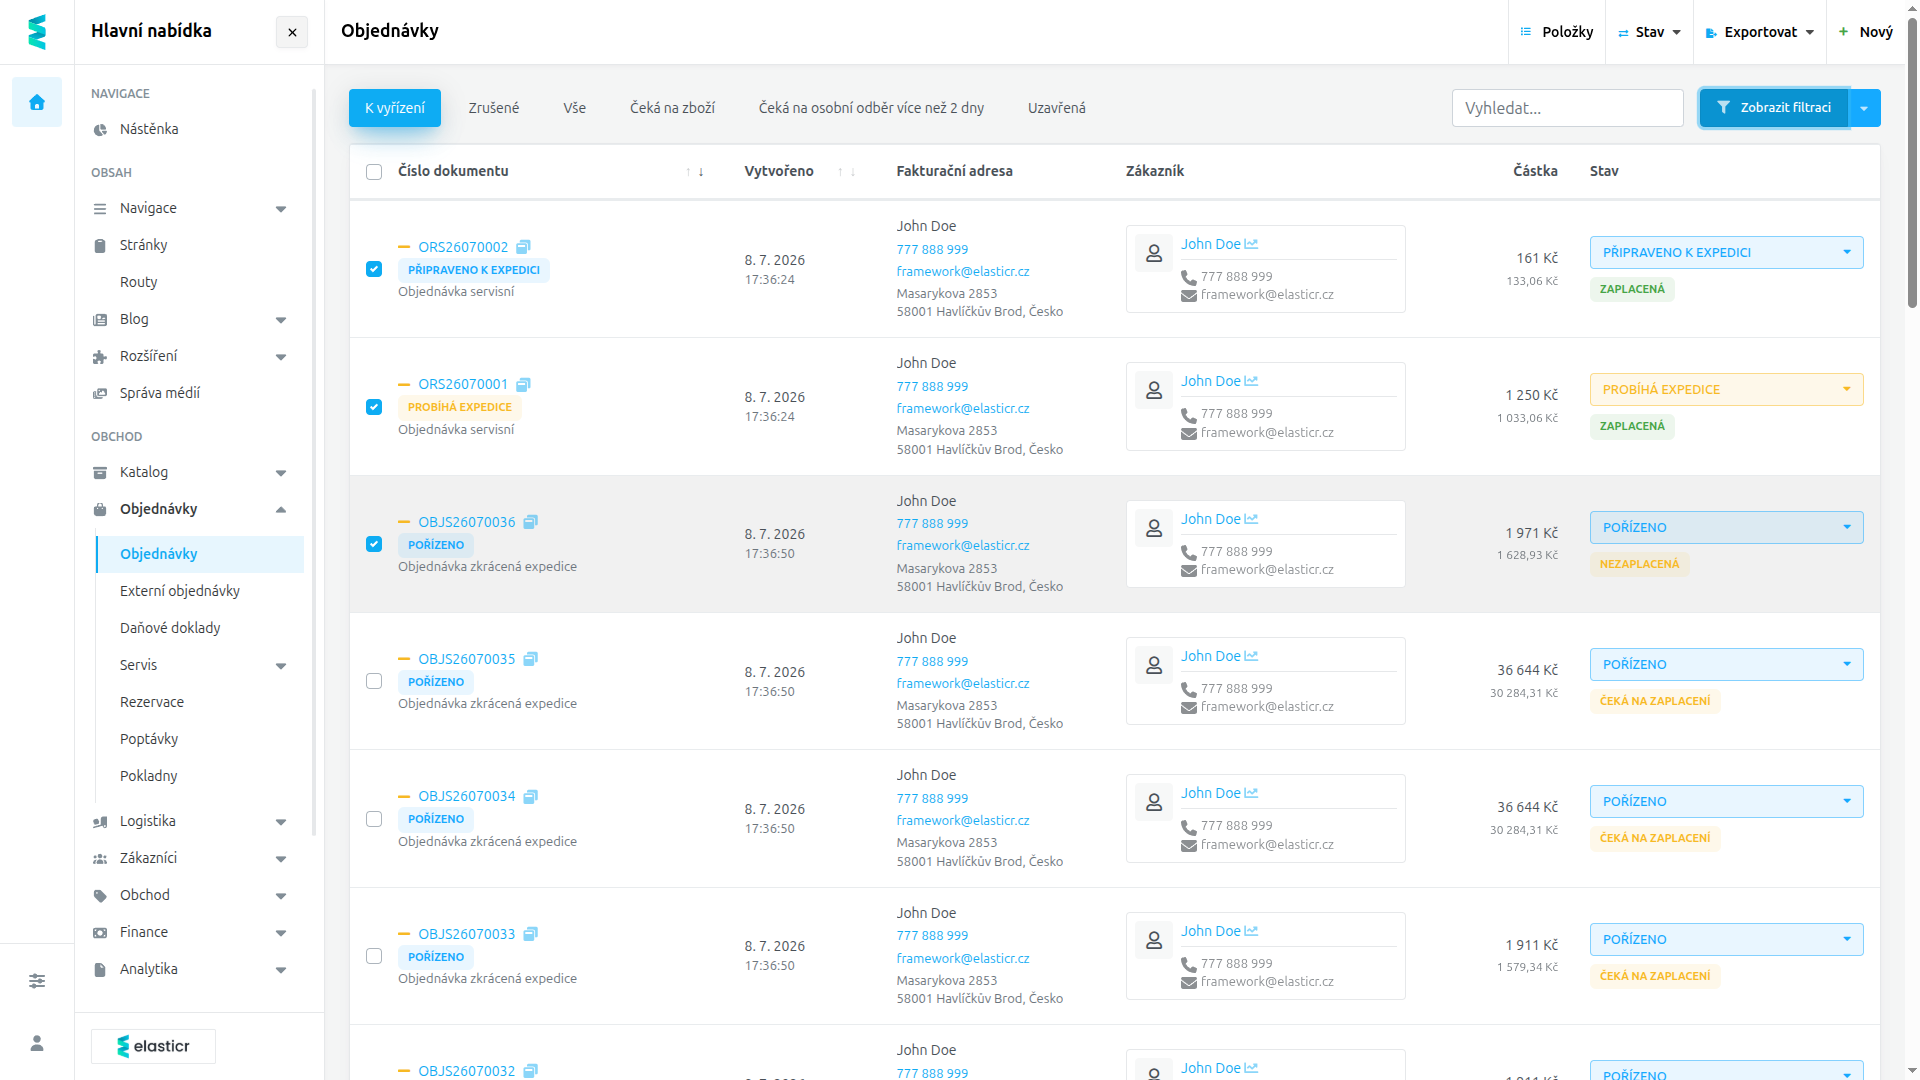Image resolution: width=1920 pixels, height=1080 pixels.
Task: Switch to the Zrušené tab
Action: click(494, 108)
